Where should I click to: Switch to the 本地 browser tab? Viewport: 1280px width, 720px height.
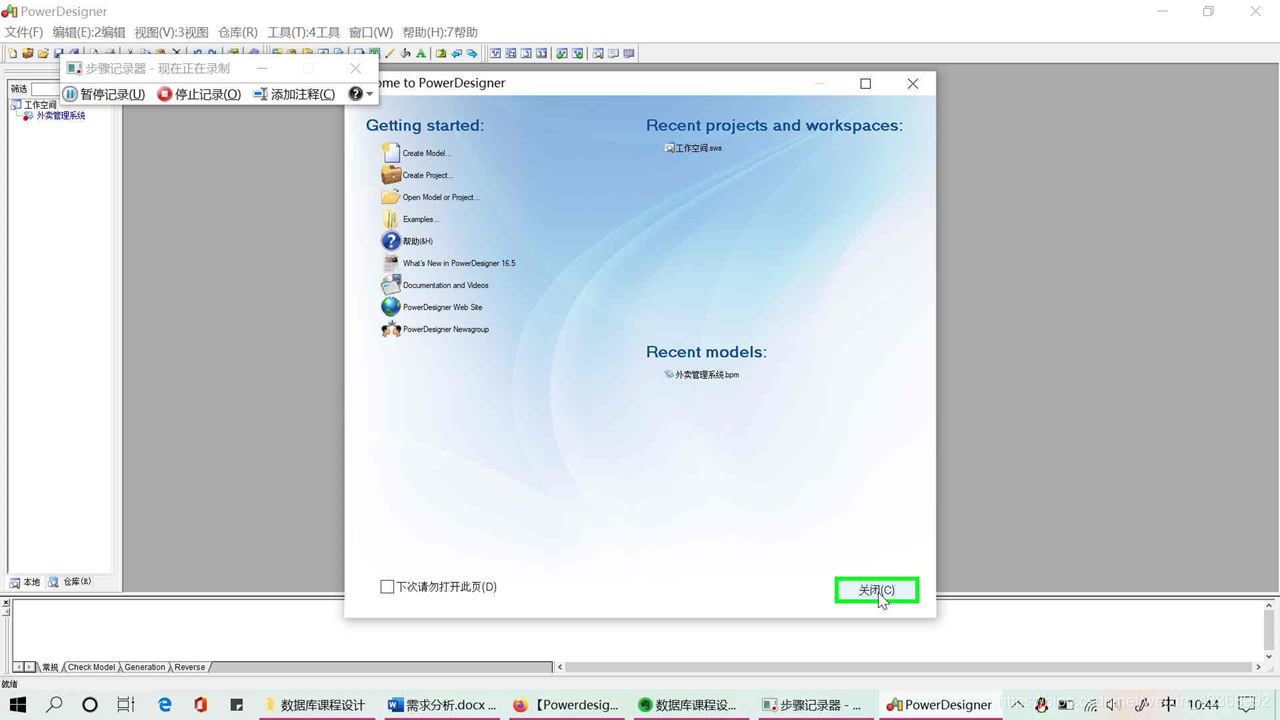tap(25, 582)
